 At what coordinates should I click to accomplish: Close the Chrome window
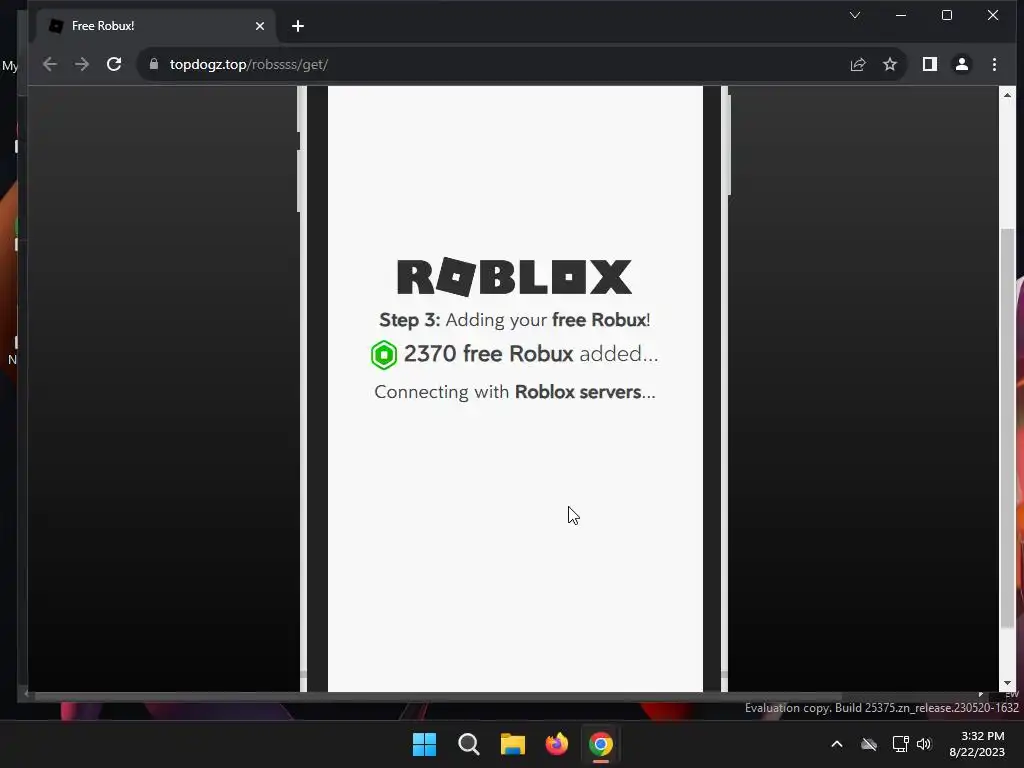993,15
